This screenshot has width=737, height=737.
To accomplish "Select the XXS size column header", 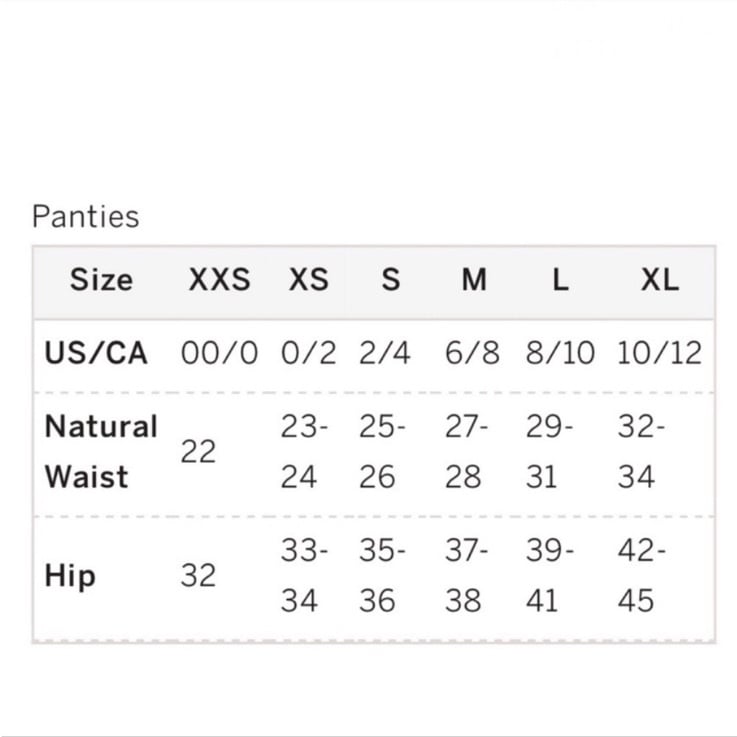I will point(219,280).
